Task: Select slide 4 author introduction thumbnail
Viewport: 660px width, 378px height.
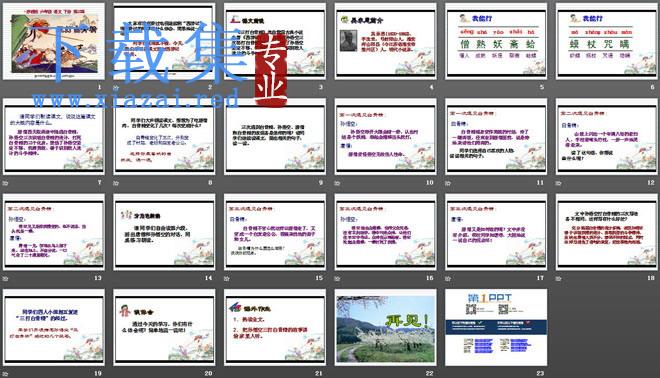Action: pyautogui.click(x=386, y=42)
